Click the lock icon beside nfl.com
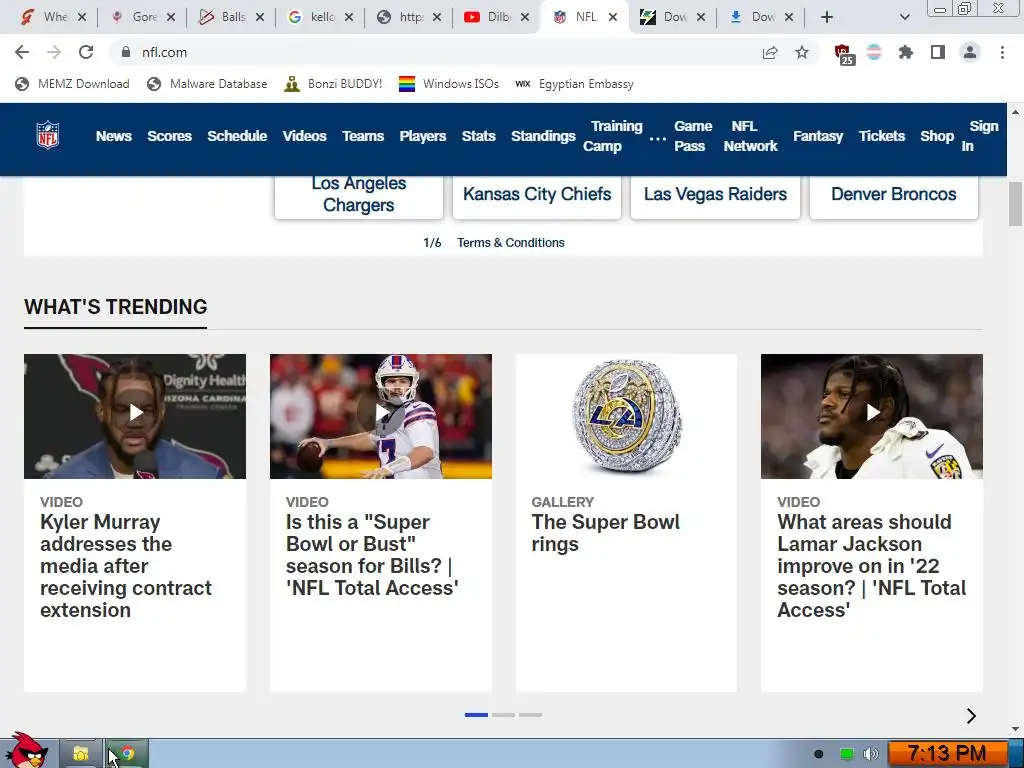 126,52
